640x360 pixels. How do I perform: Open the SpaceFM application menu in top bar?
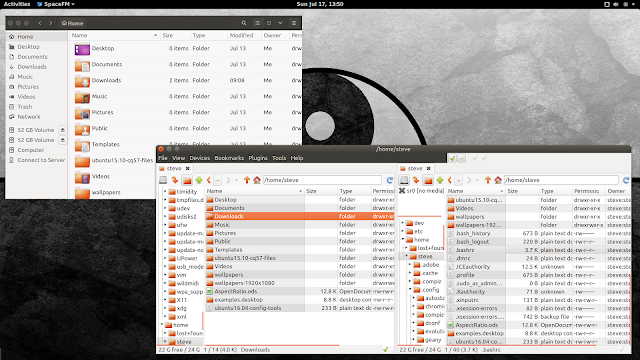pyautogui.click(x=56, y=4)
